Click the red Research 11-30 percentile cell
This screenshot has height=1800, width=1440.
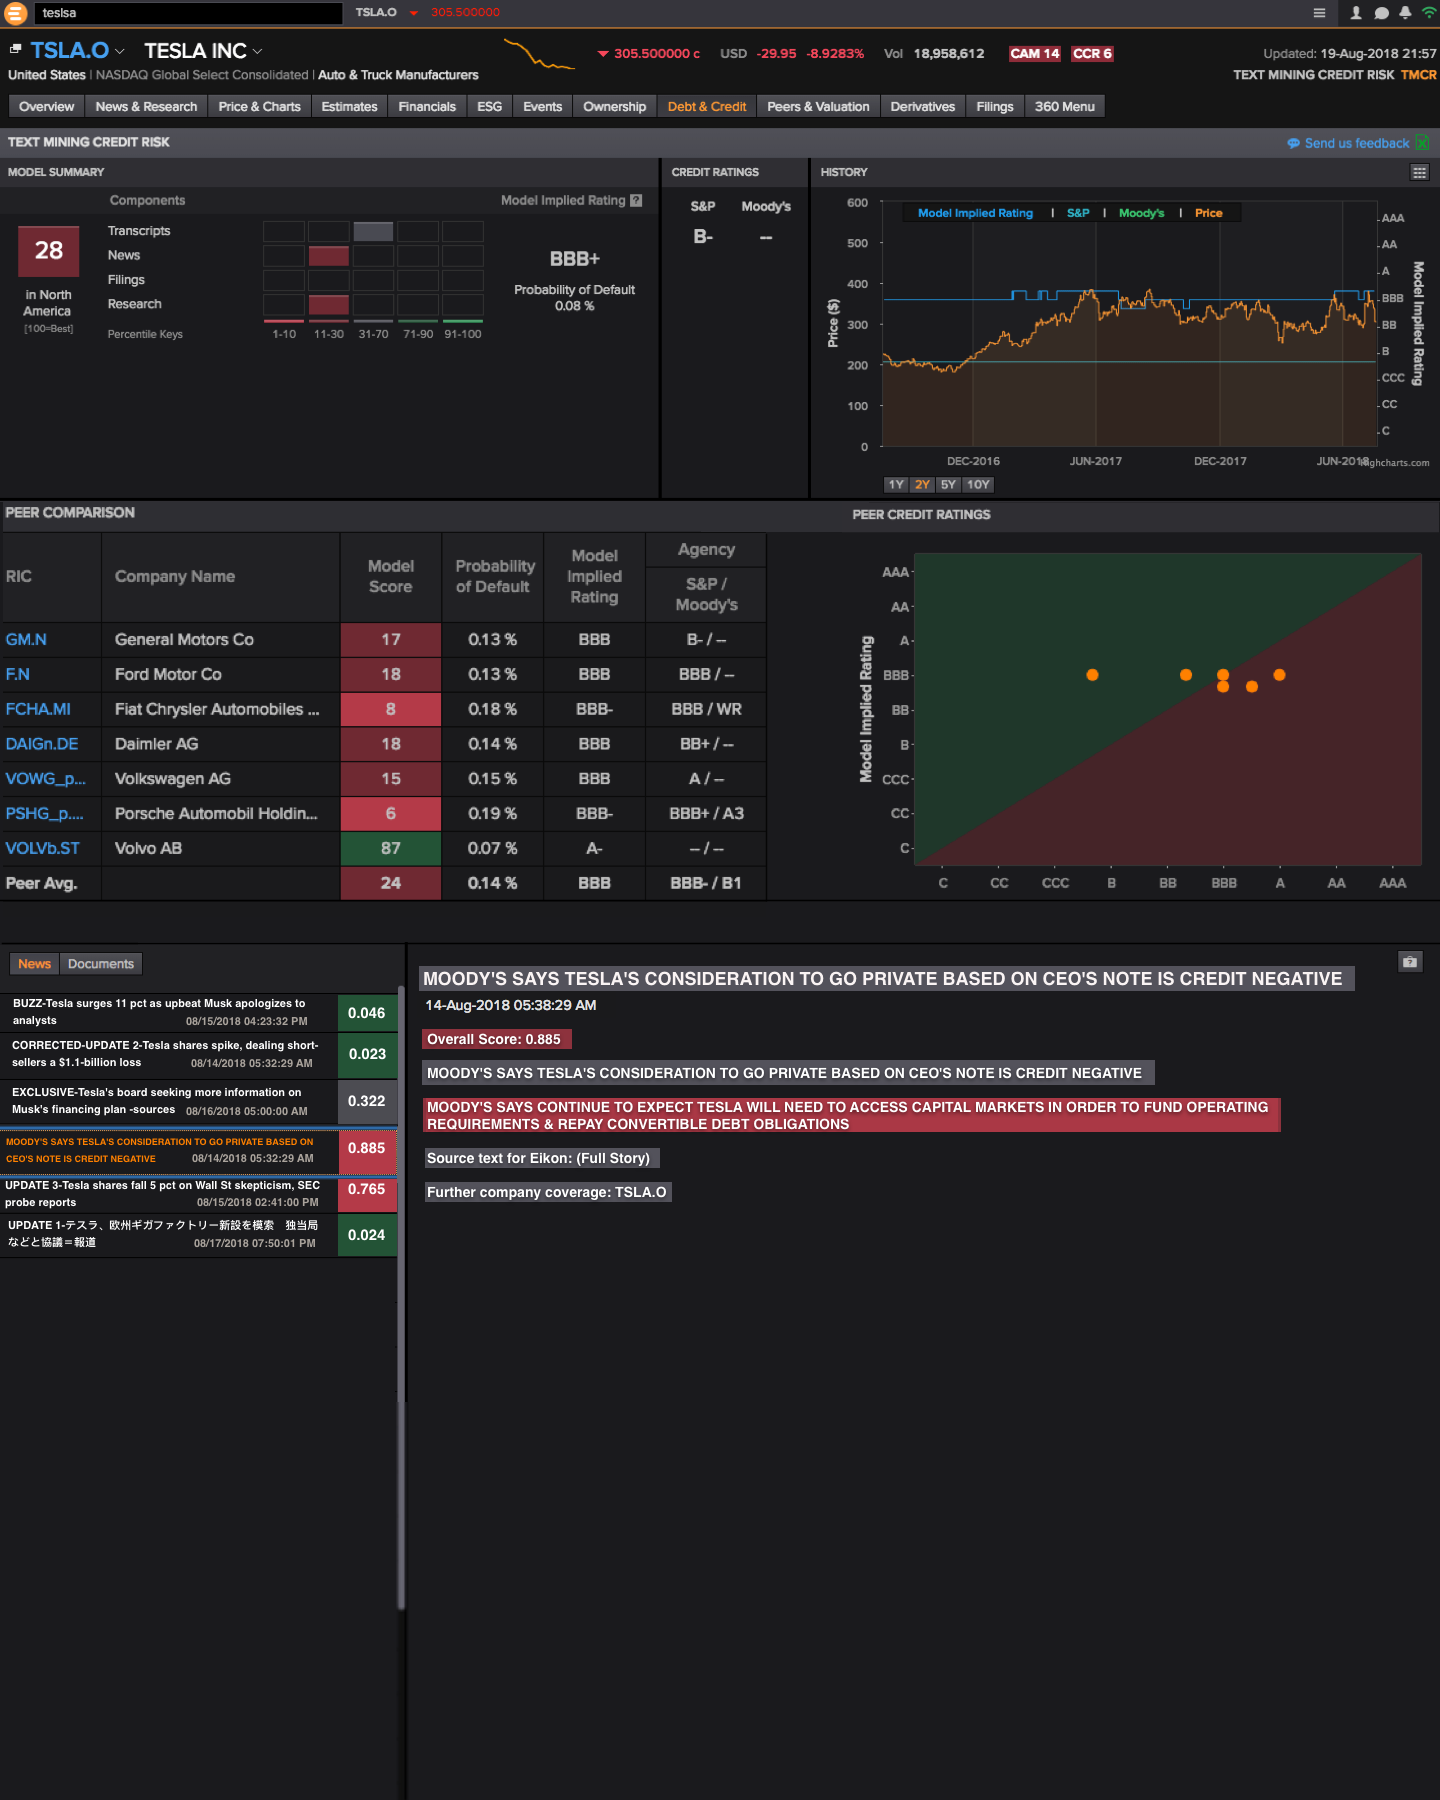point(328,305)
